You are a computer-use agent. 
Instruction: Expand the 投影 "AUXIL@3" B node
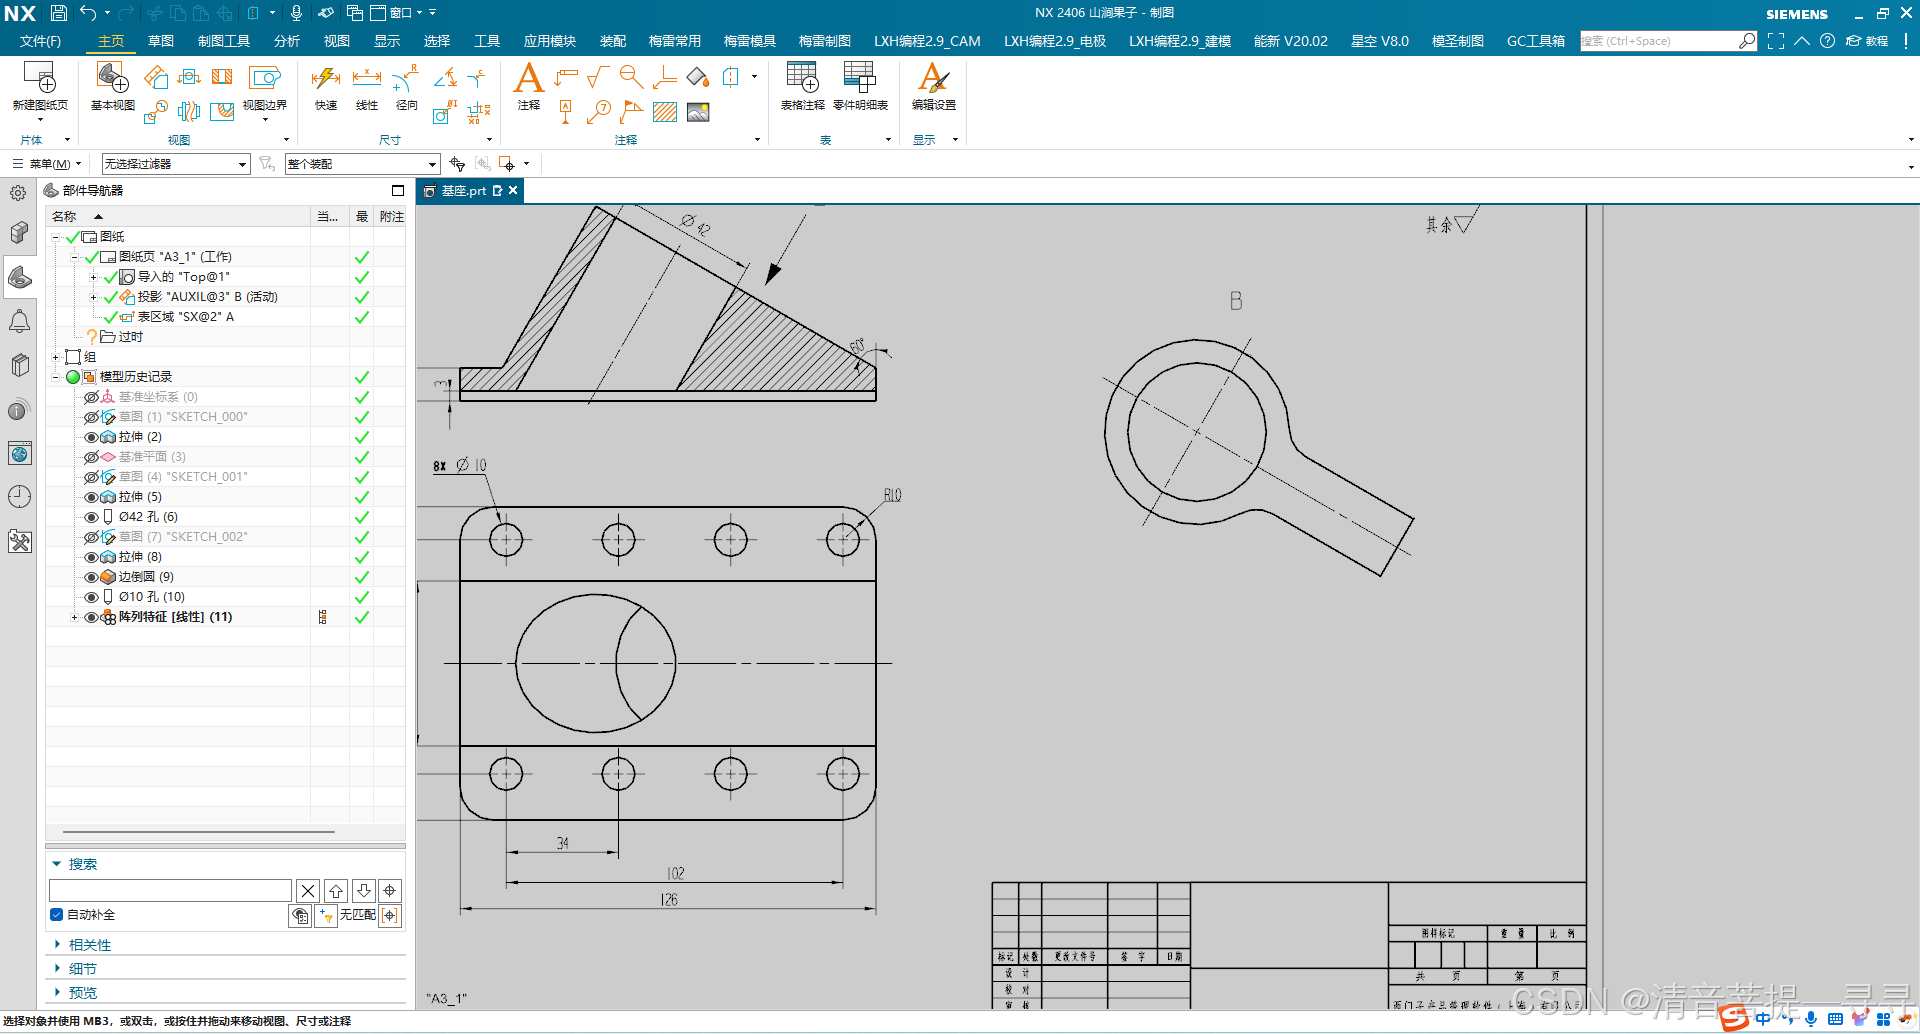[x=94, y=297]
